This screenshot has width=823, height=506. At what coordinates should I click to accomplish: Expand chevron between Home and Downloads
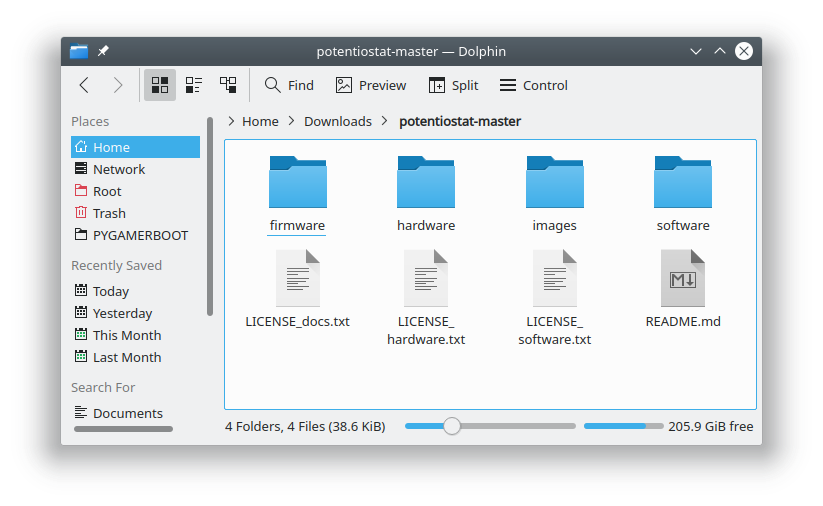point(291,121)
